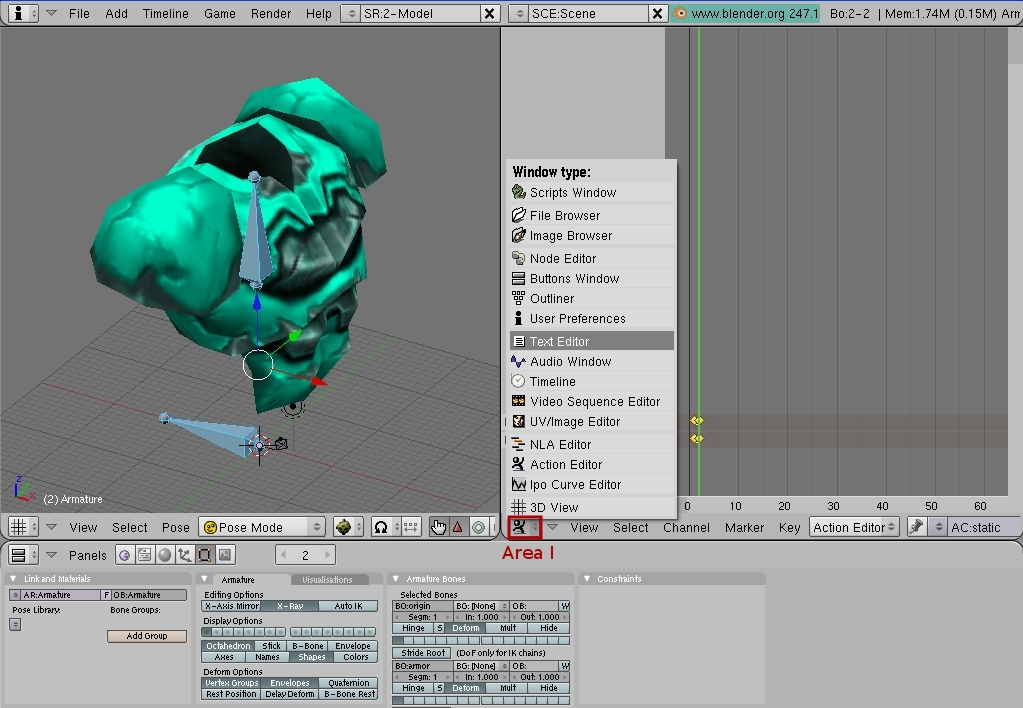Click Hinge for the BO:armor bone

click(414, 688)
